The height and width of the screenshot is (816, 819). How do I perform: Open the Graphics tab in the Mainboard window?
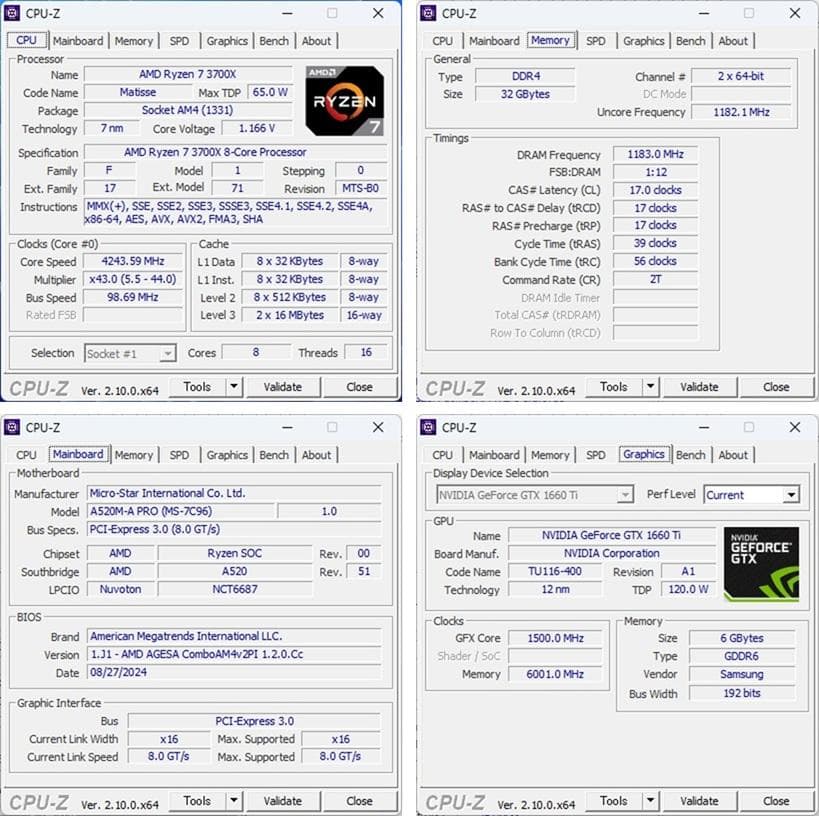pos(227,455)
